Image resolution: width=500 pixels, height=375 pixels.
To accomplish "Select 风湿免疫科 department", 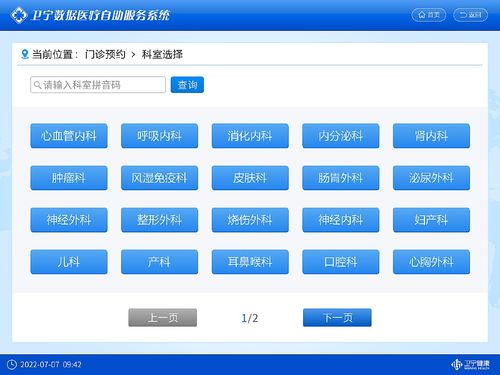I will tap(160, 178).
